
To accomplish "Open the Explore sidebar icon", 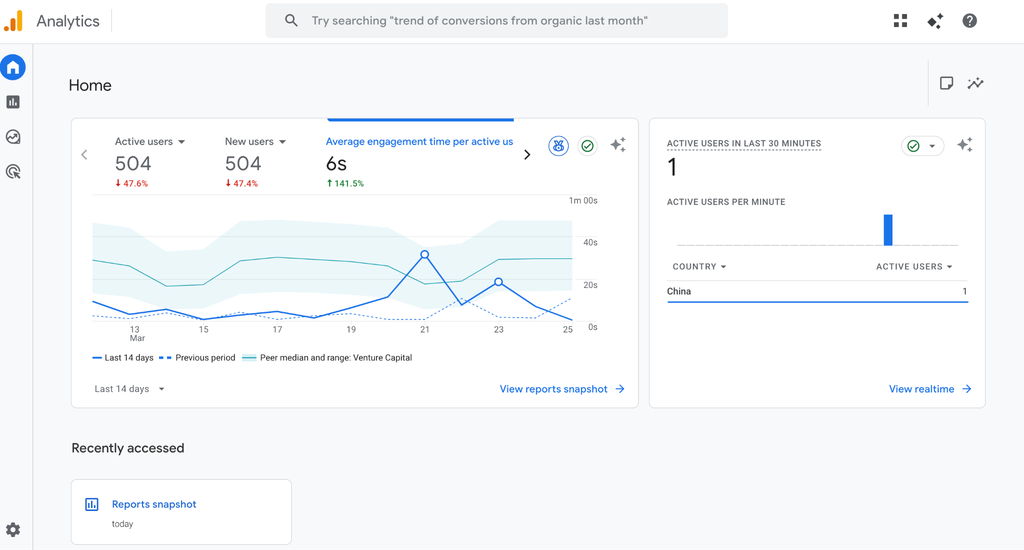I will pos(13,137).
